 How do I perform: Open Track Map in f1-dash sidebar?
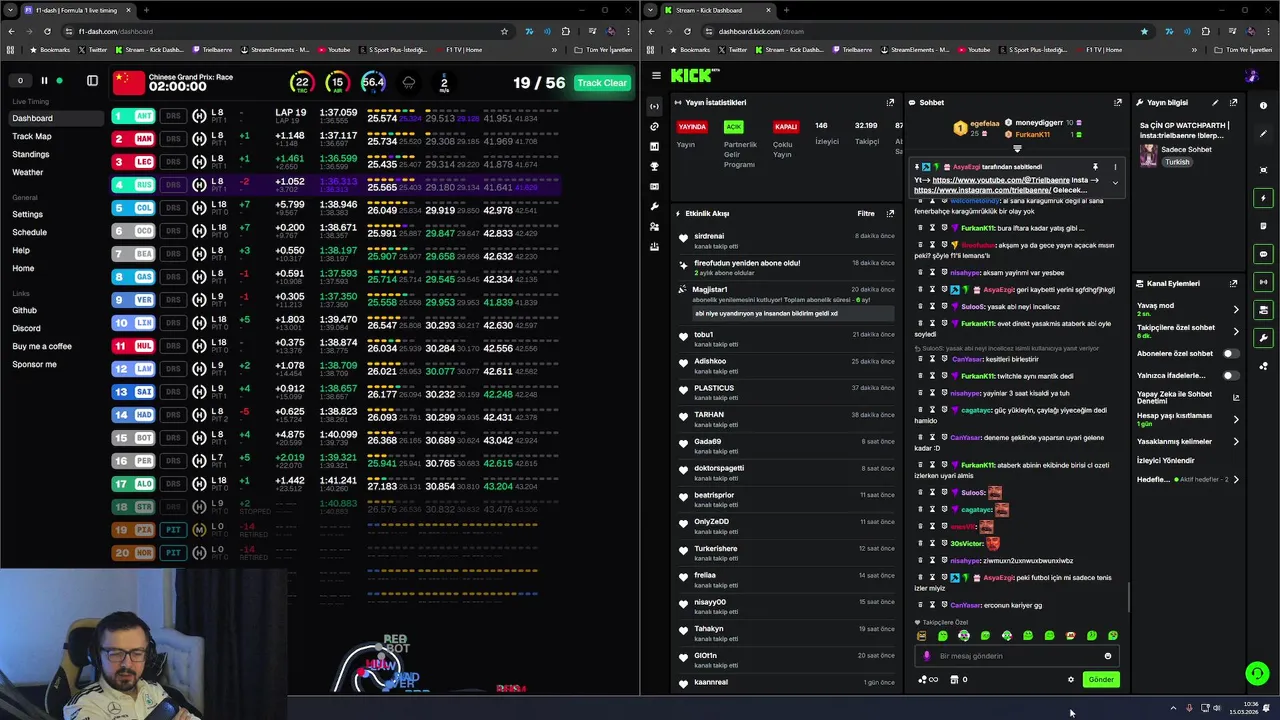[32, 136]
